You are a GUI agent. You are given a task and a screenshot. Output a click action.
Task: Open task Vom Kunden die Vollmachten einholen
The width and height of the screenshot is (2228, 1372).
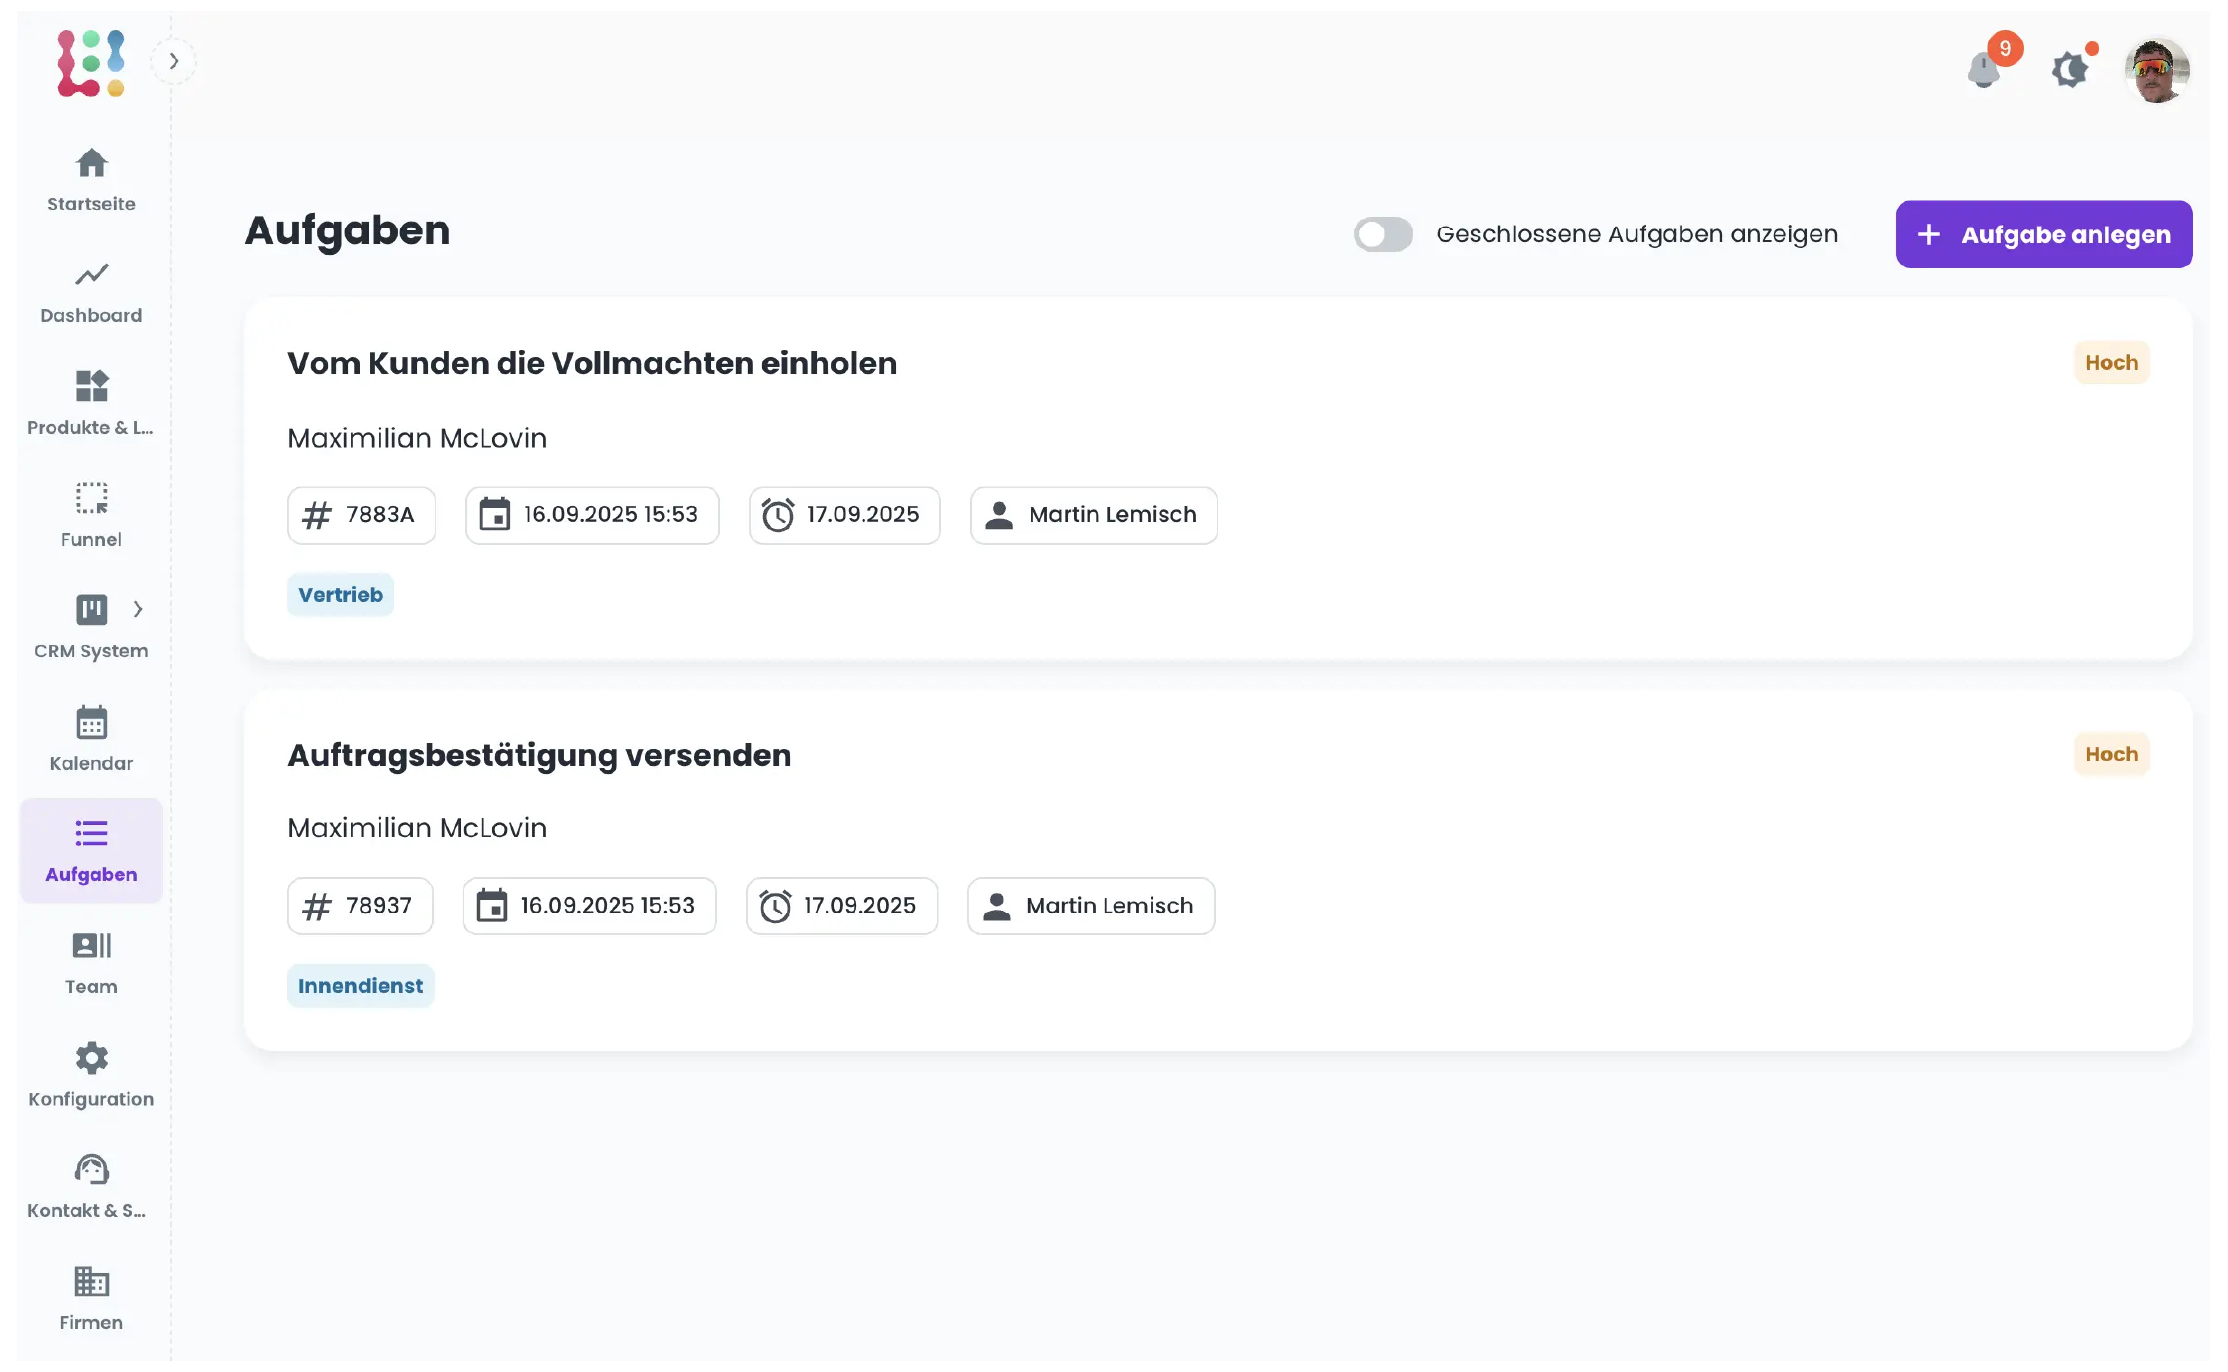[x=592, y=363]
